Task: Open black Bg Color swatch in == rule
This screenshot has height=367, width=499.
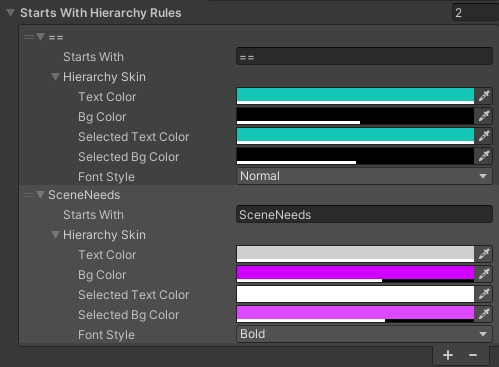Action: tap(355, 116)
